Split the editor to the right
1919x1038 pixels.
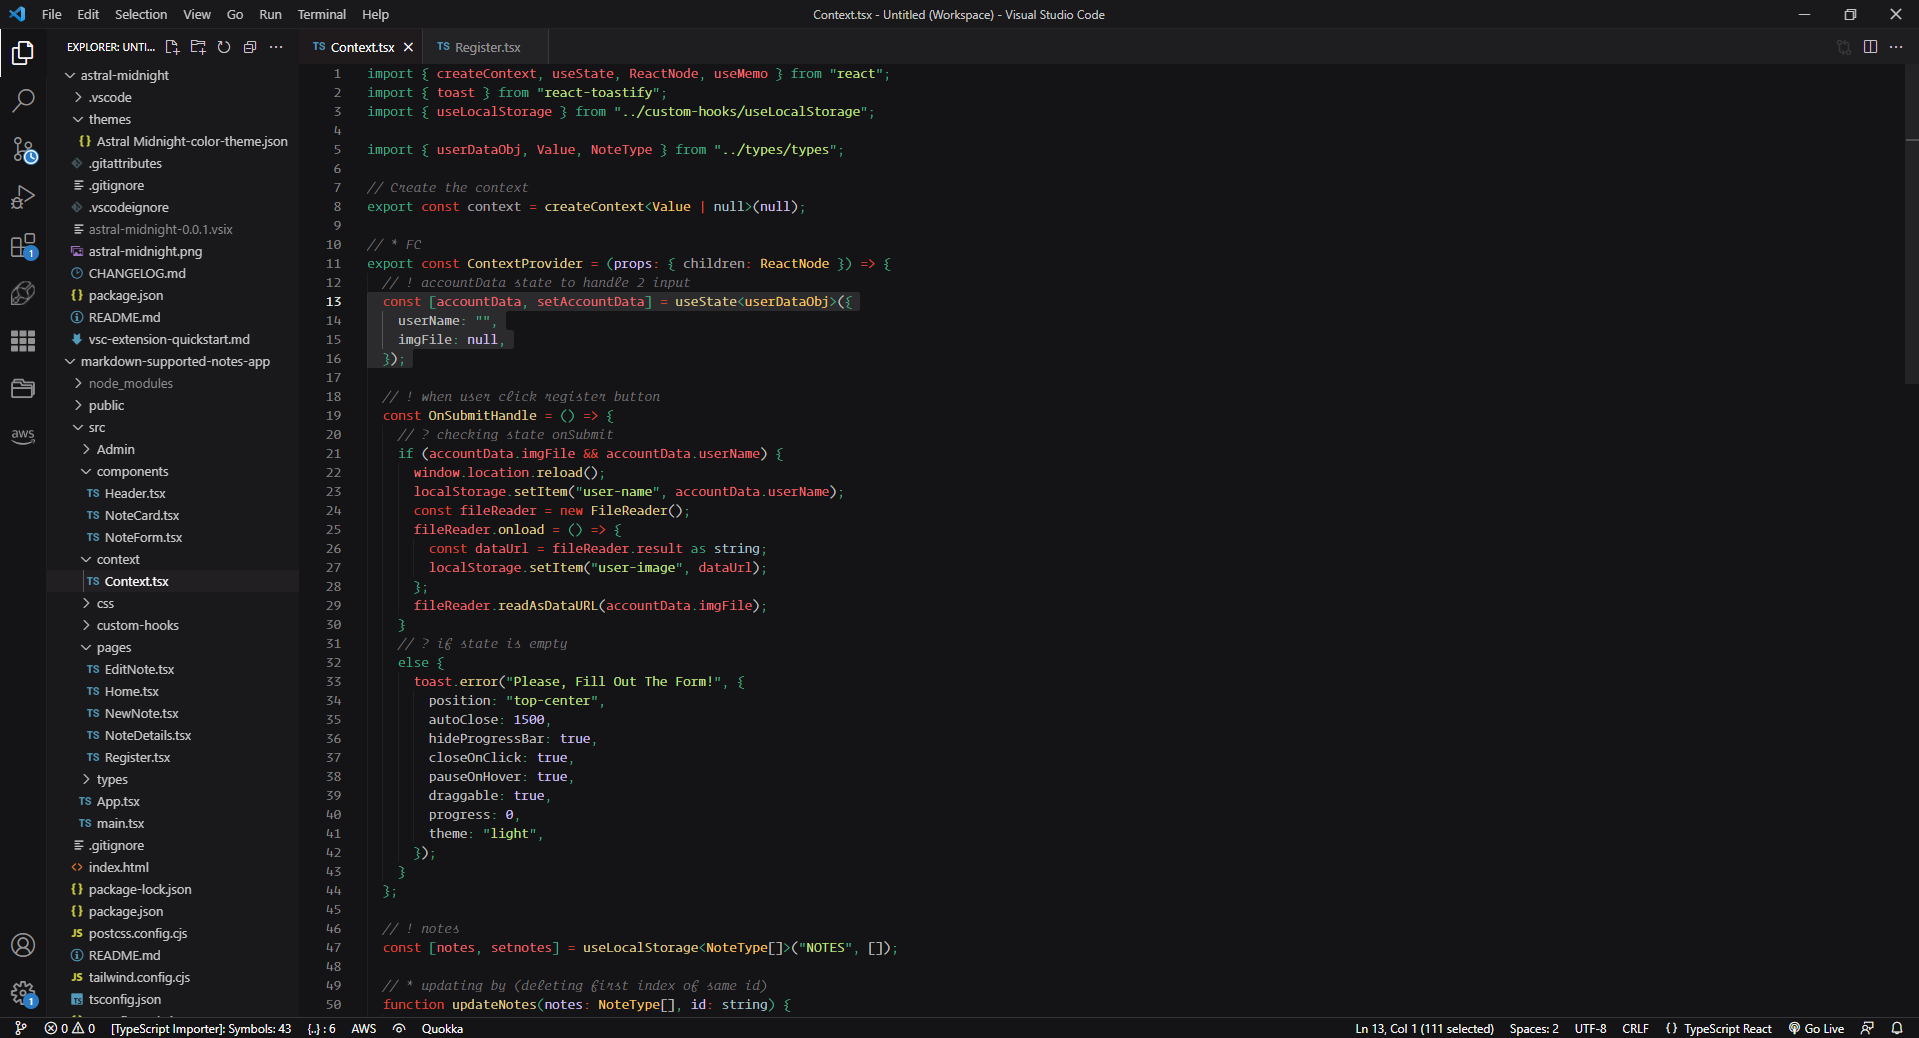point(1870,47)
